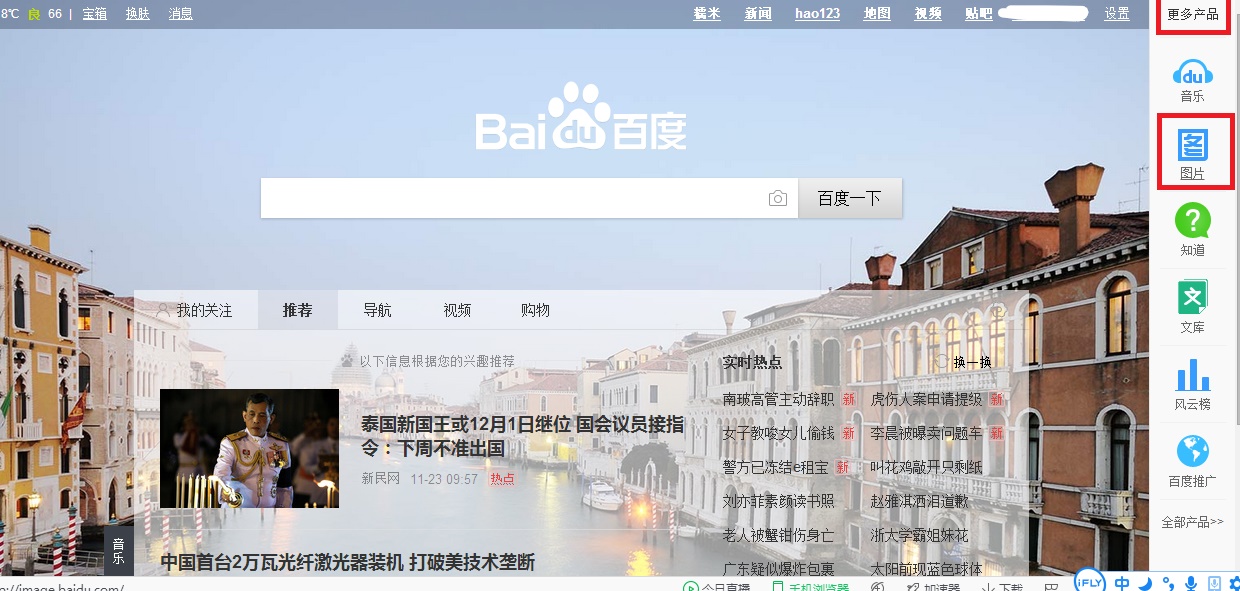Open the 设置 settings menu
1240x591 pixels.
1117,14
